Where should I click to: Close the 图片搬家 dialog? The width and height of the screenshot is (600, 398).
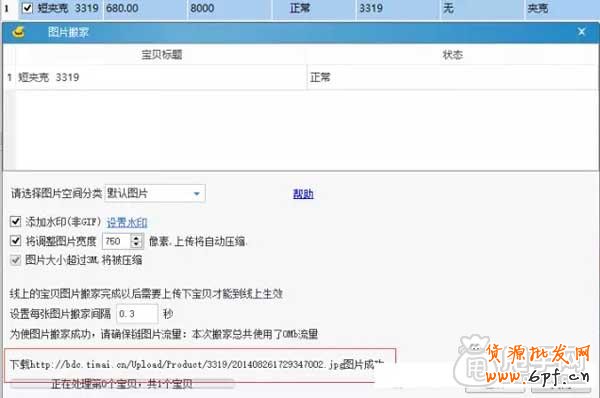[x=581, y=32]
